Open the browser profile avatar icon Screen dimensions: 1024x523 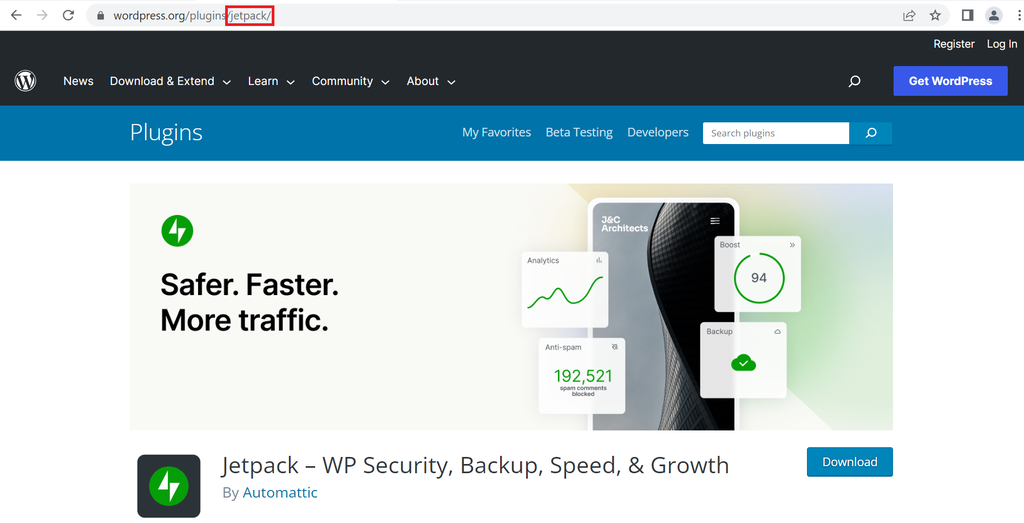click(x=993, y=15)
